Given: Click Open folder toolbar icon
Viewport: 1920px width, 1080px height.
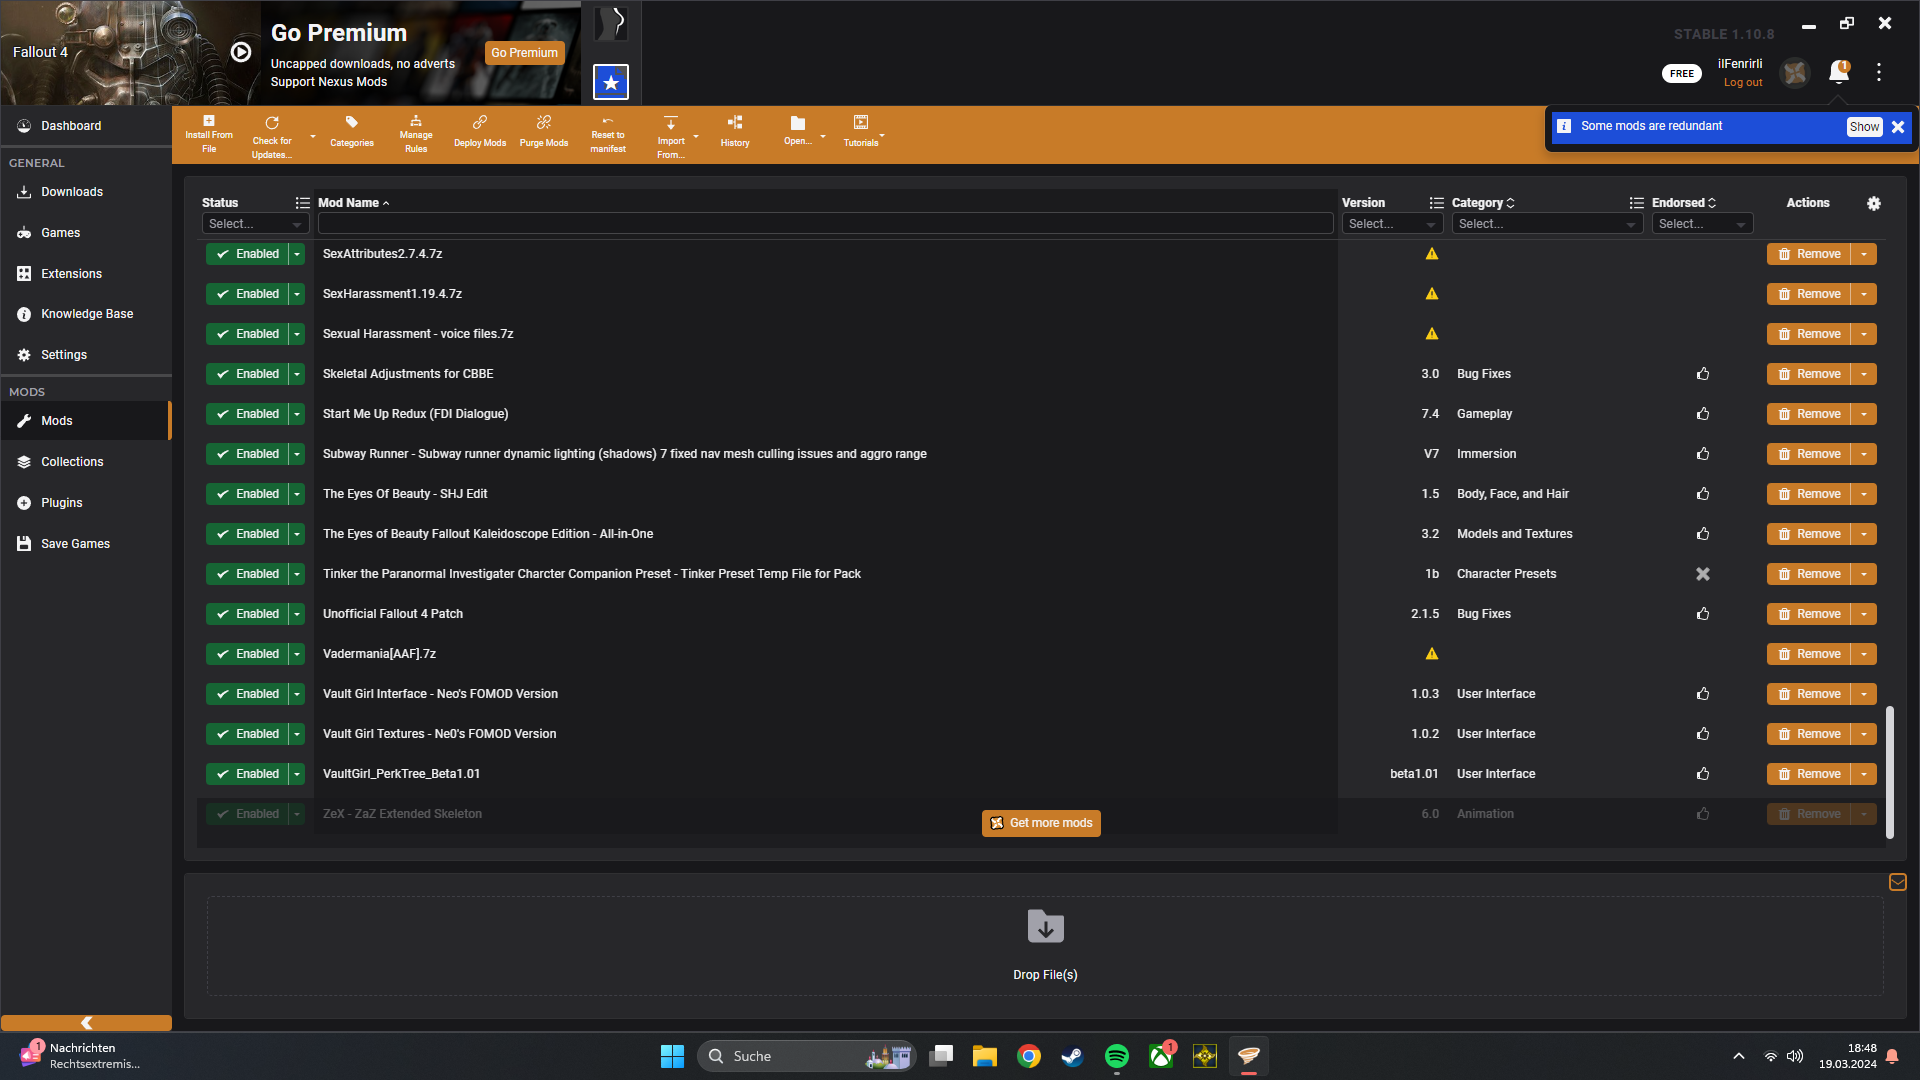Looking at the screenshot, I should coord(798,123).
